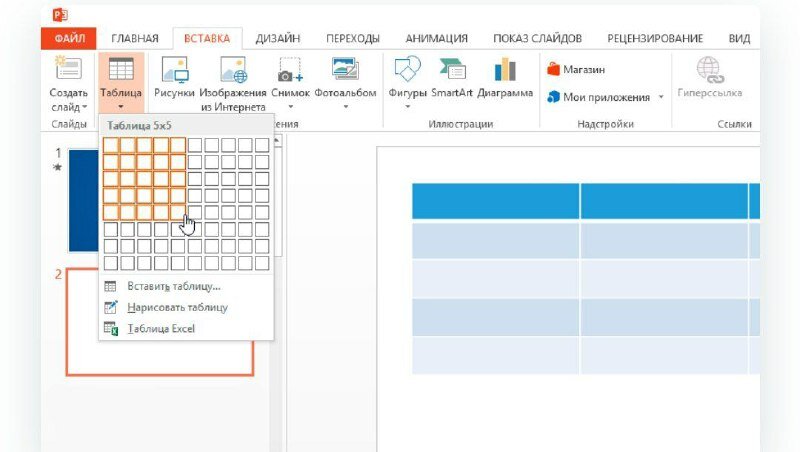
Task: Open the АНИМАЦИЯ tab
Action: (436, 39)
